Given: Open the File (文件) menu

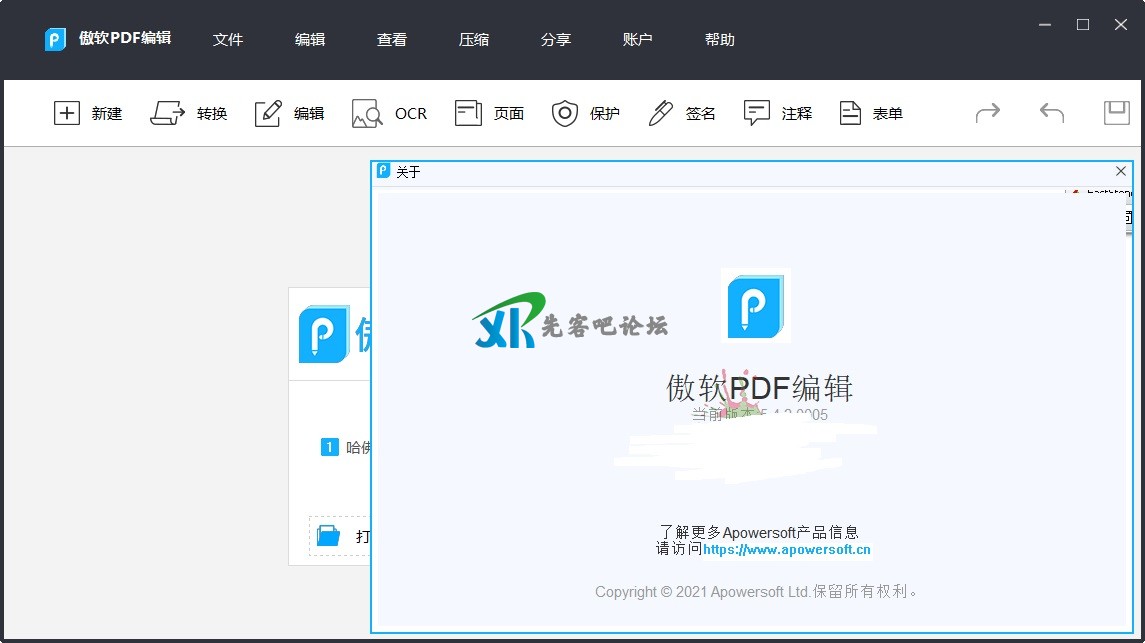Looking at the screenshot, I should pos(228,40).
